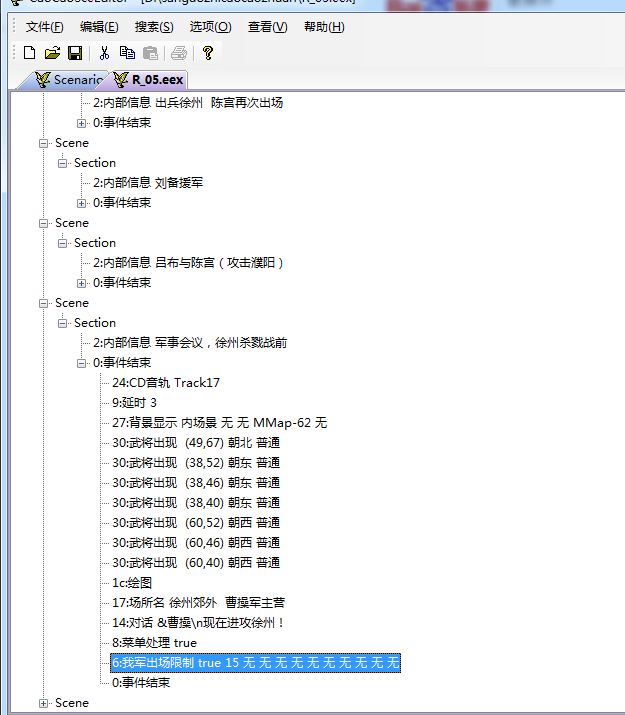Click the Copy toolbar icon

(127, 53)
